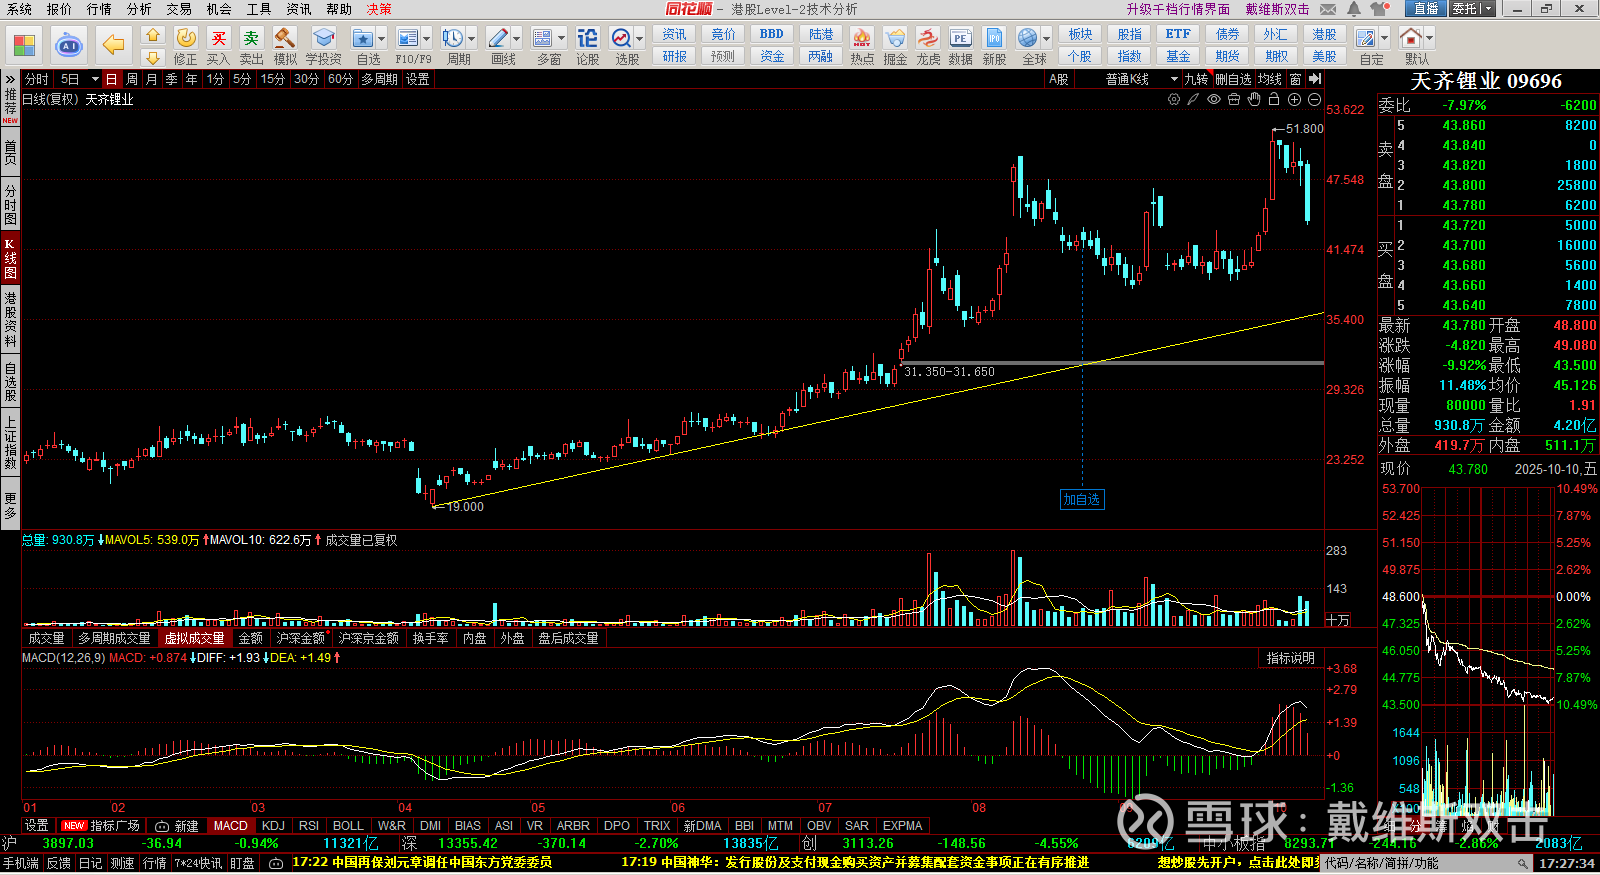The height and width of the screenshot is (875, 1600).
Task: Click the stock code search input field
Action: pyautogui.click(x=1420, y=863)
